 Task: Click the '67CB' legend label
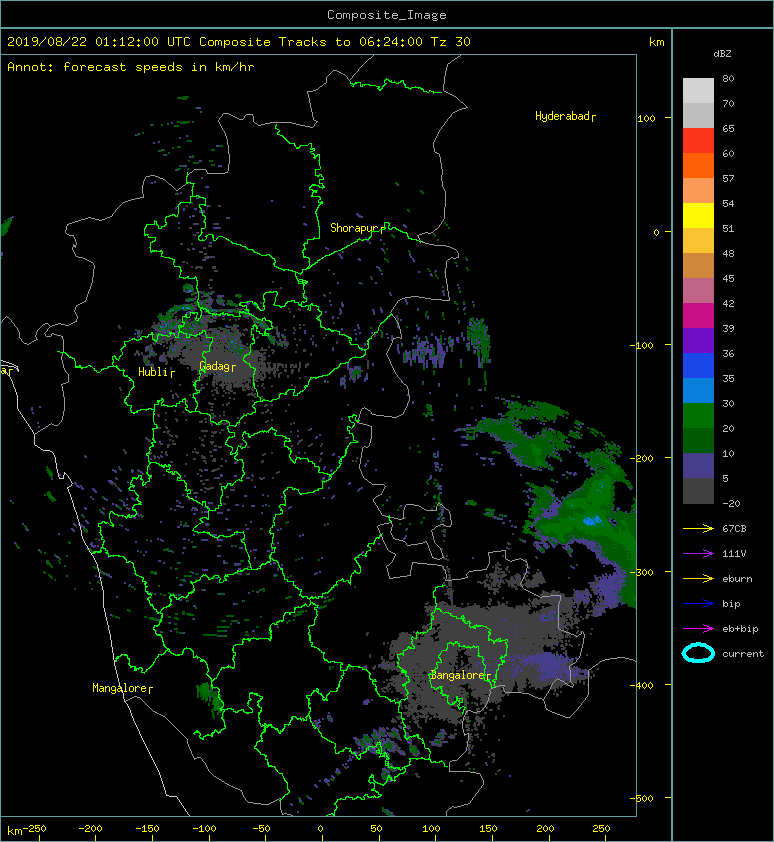click(734, 528)
